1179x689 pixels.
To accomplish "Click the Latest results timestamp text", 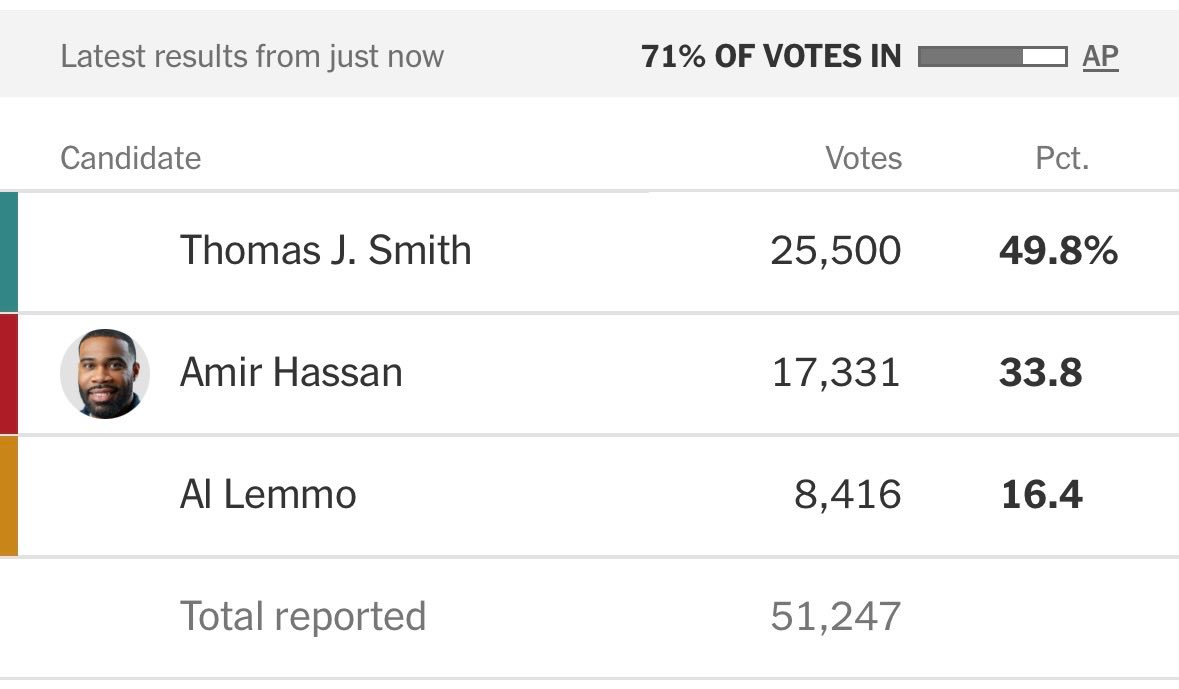I will click(x=252, y=56).
